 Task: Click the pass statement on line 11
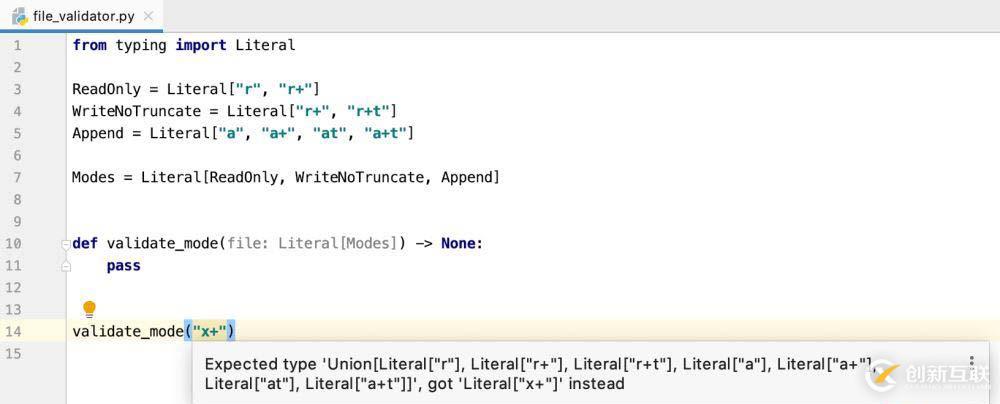click(123, 266)
